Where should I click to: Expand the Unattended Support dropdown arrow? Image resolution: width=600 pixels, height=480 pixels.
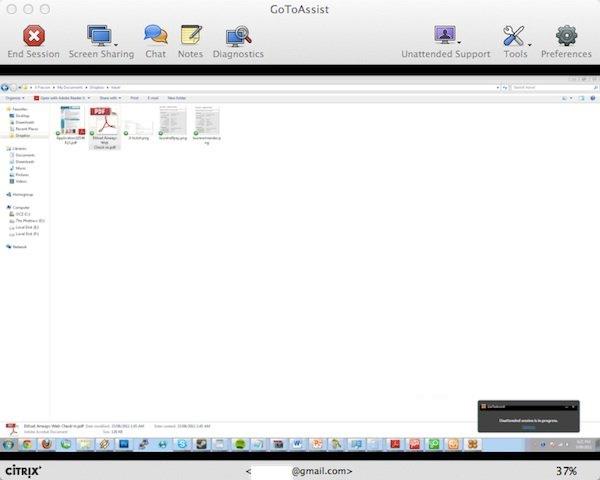tap(459, 42)
